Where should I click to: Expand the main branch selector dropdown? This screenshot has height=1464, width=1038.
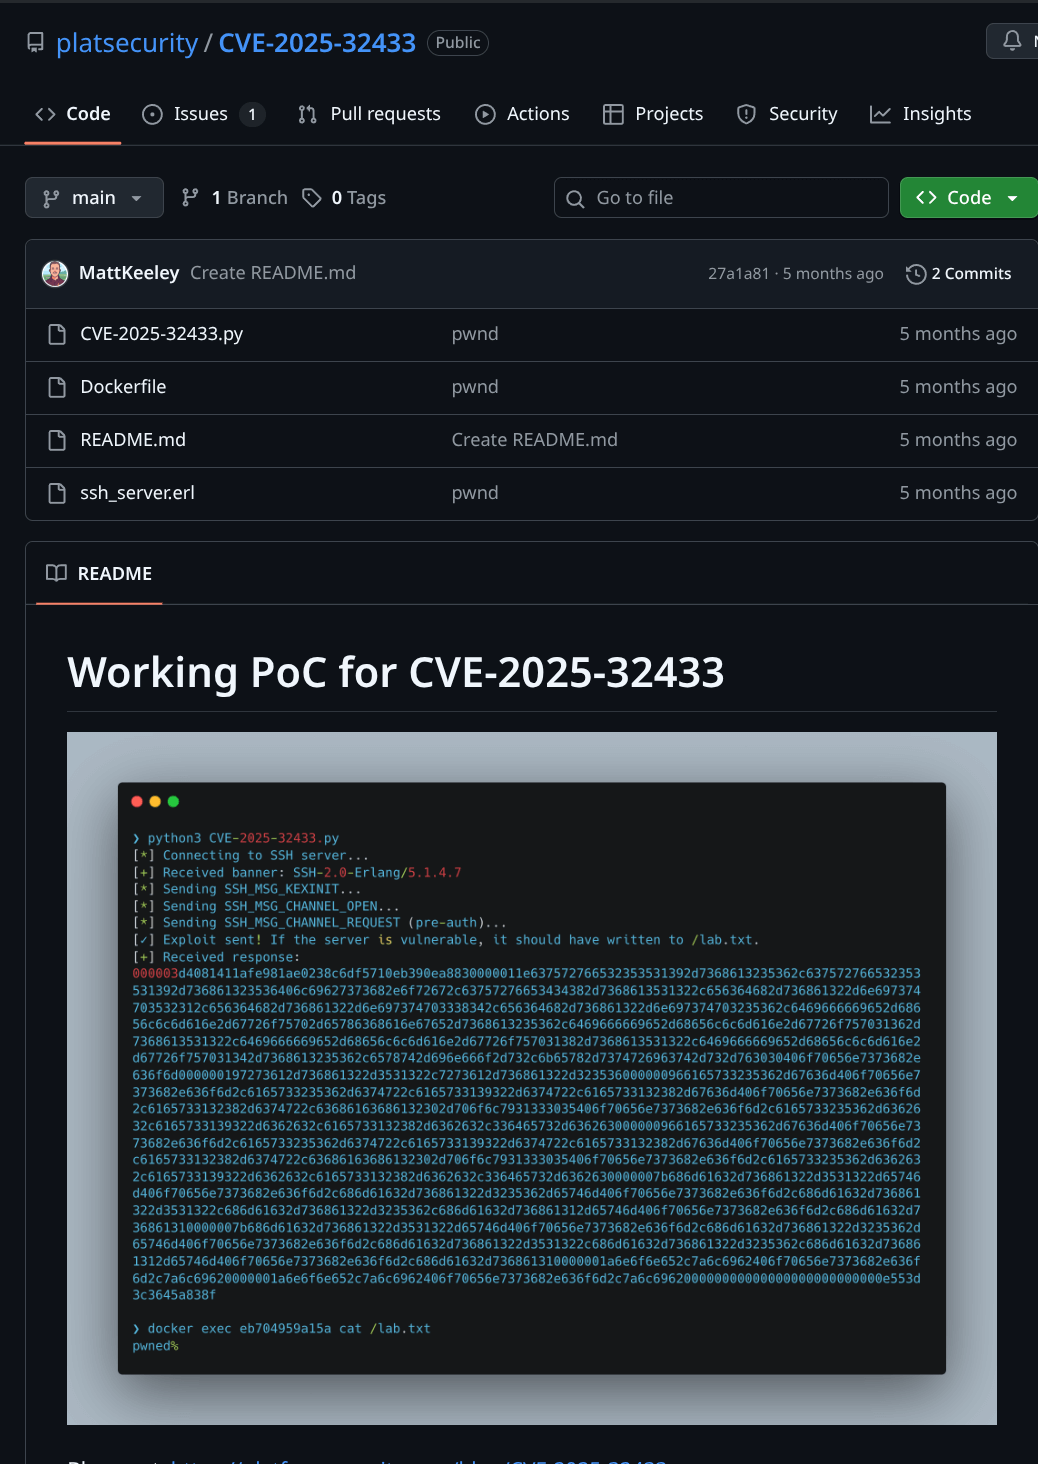94,198
